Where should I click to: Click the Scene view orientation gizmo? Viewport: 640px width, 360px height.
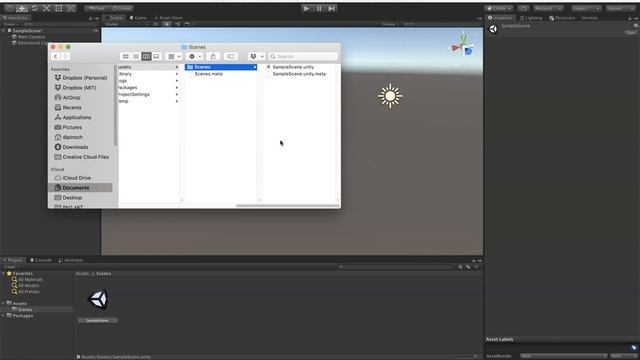click(463, 46)
